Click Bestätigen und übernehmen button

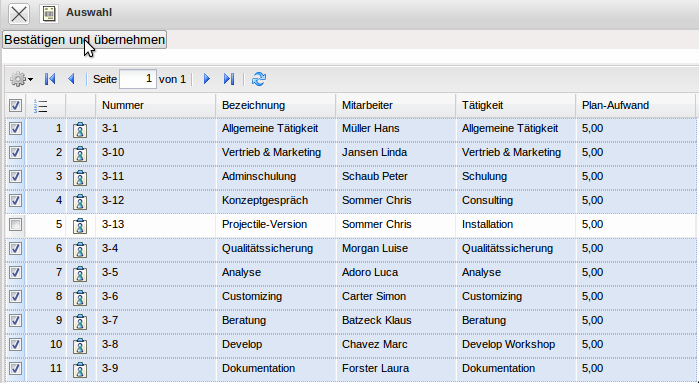[x=85, y=40]
